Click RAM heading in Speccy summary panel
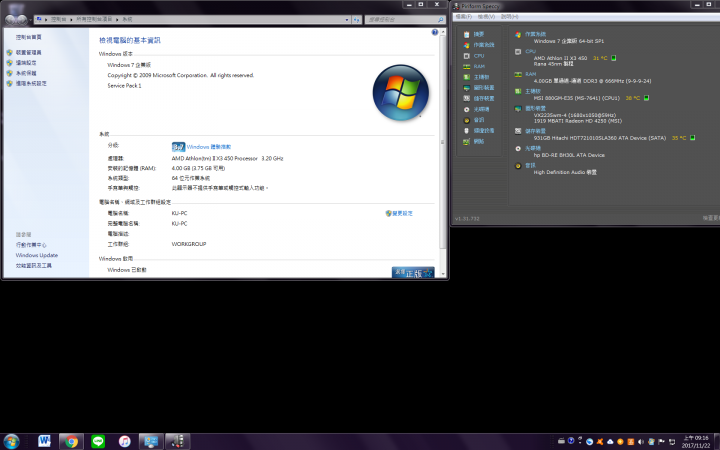The height and width of the screenshot is (450, 720). tap(530, 74)
